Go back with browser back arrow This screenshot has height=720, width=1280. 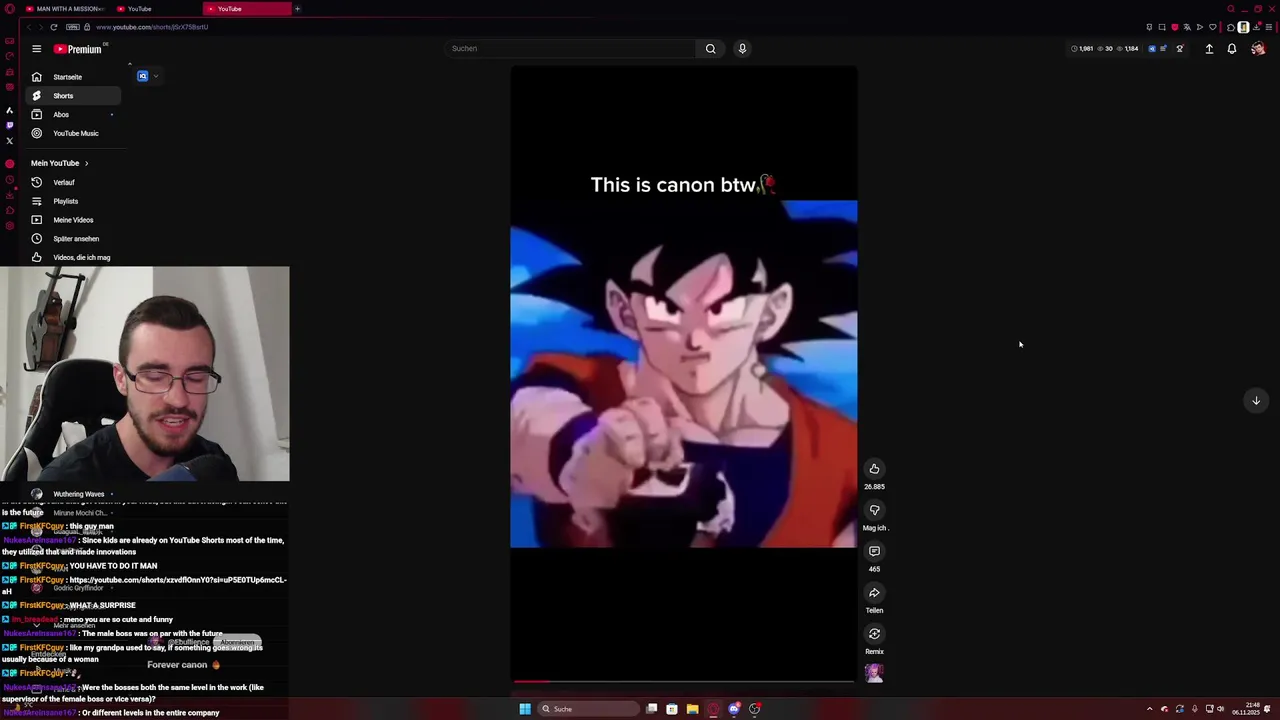(29, 27)
